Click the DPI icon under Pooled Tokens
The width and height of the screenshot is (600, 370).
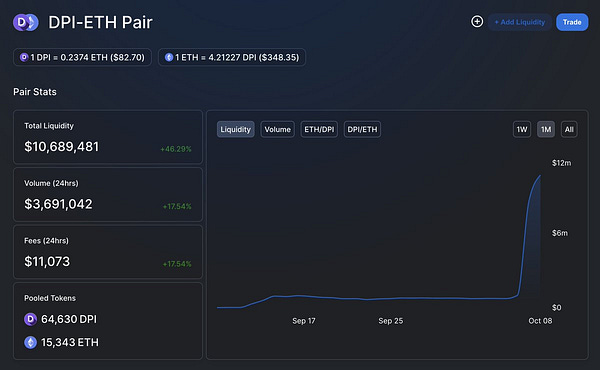coord(31,319)
